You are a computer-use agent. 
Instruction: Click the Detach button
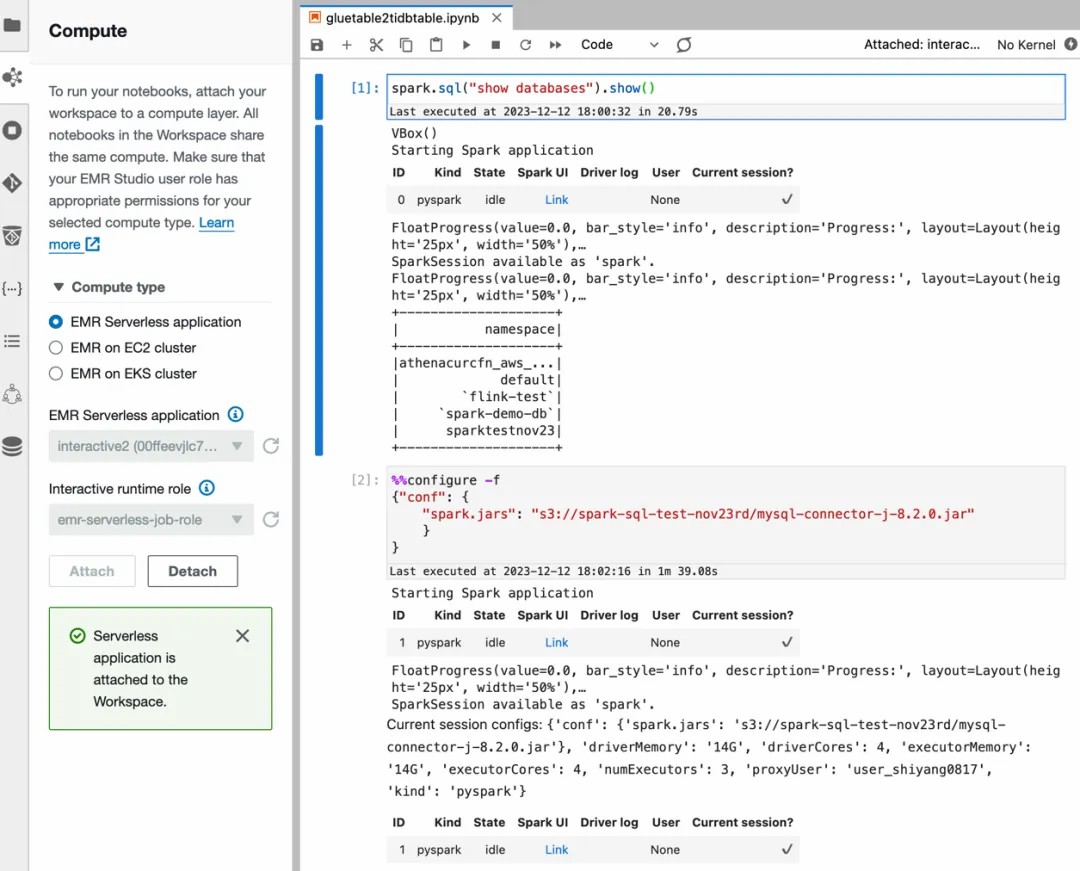(192, 571)
